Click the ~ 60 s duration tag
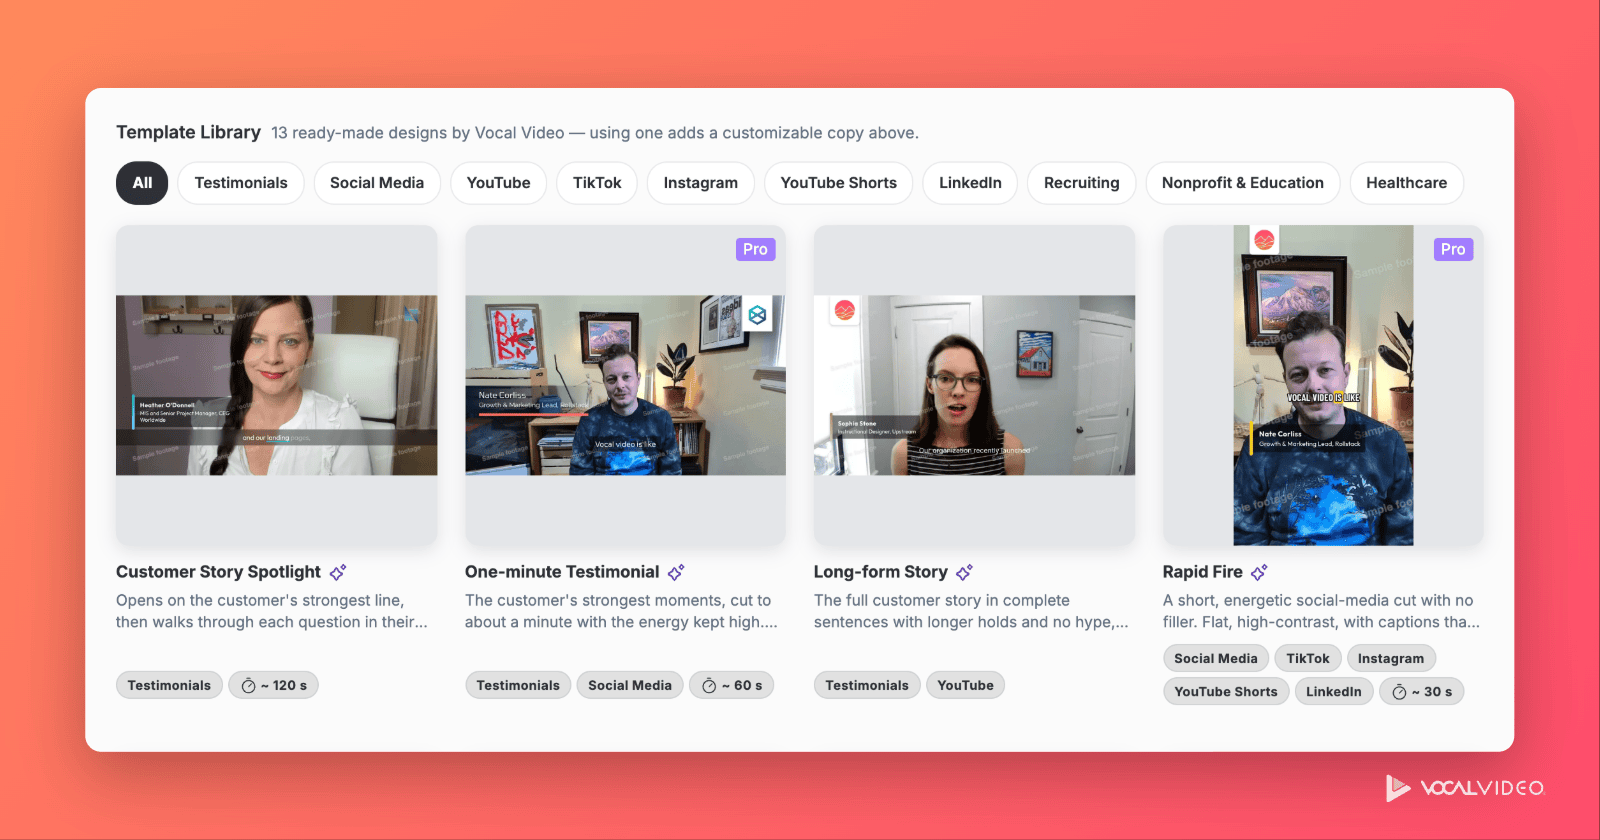Screen dimensions: 1600x840 point(732,685)
